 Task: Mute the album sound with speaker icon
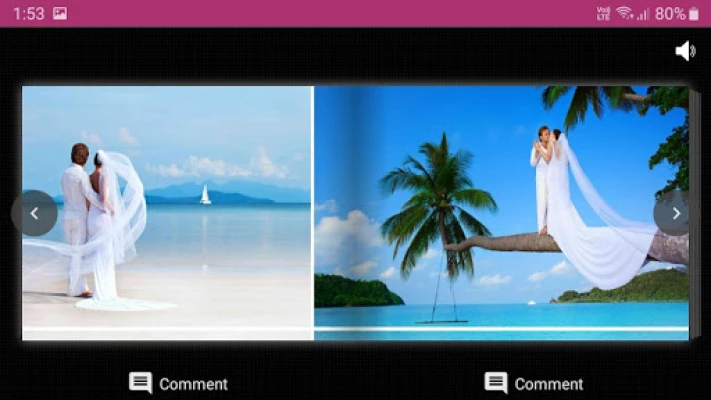685,51
